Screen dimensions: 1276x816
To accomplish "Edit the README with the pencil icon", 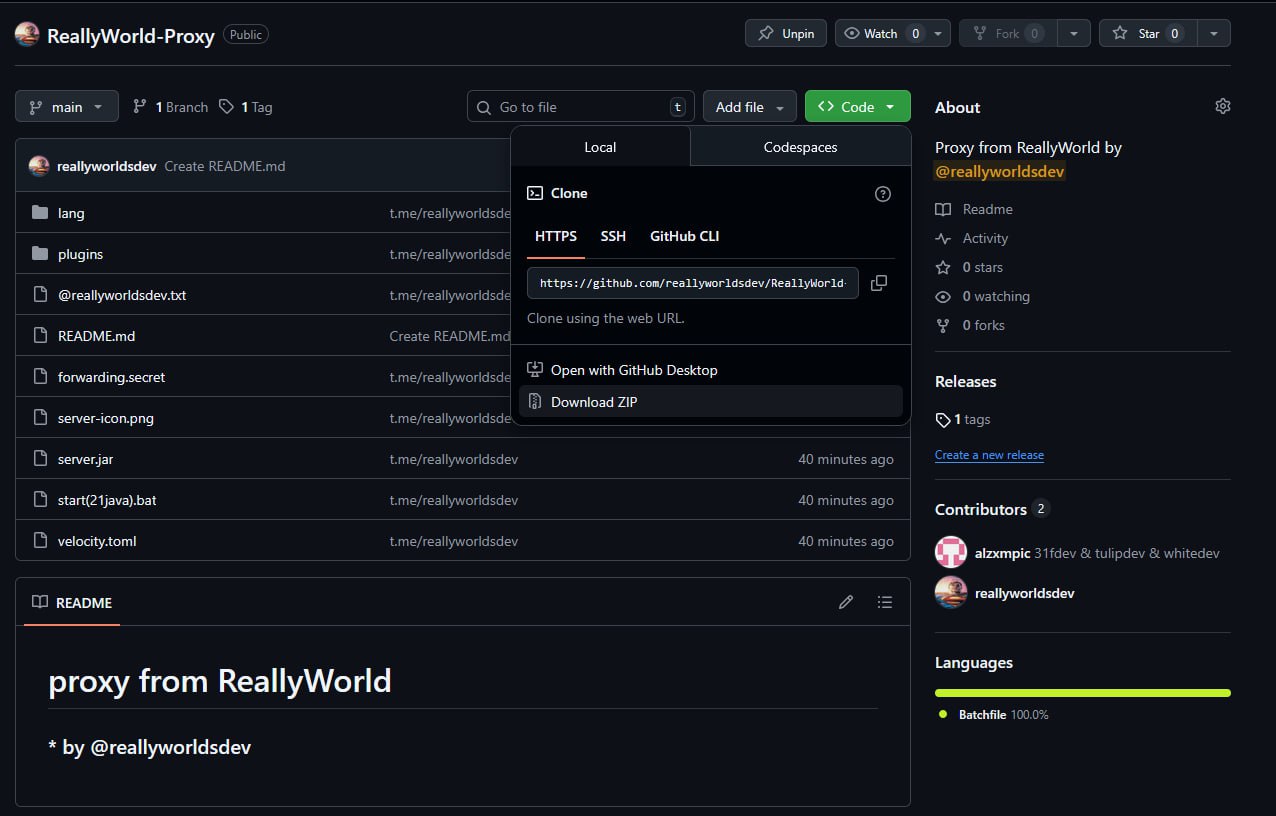I will pyautogui.click(x=845, y=601).
